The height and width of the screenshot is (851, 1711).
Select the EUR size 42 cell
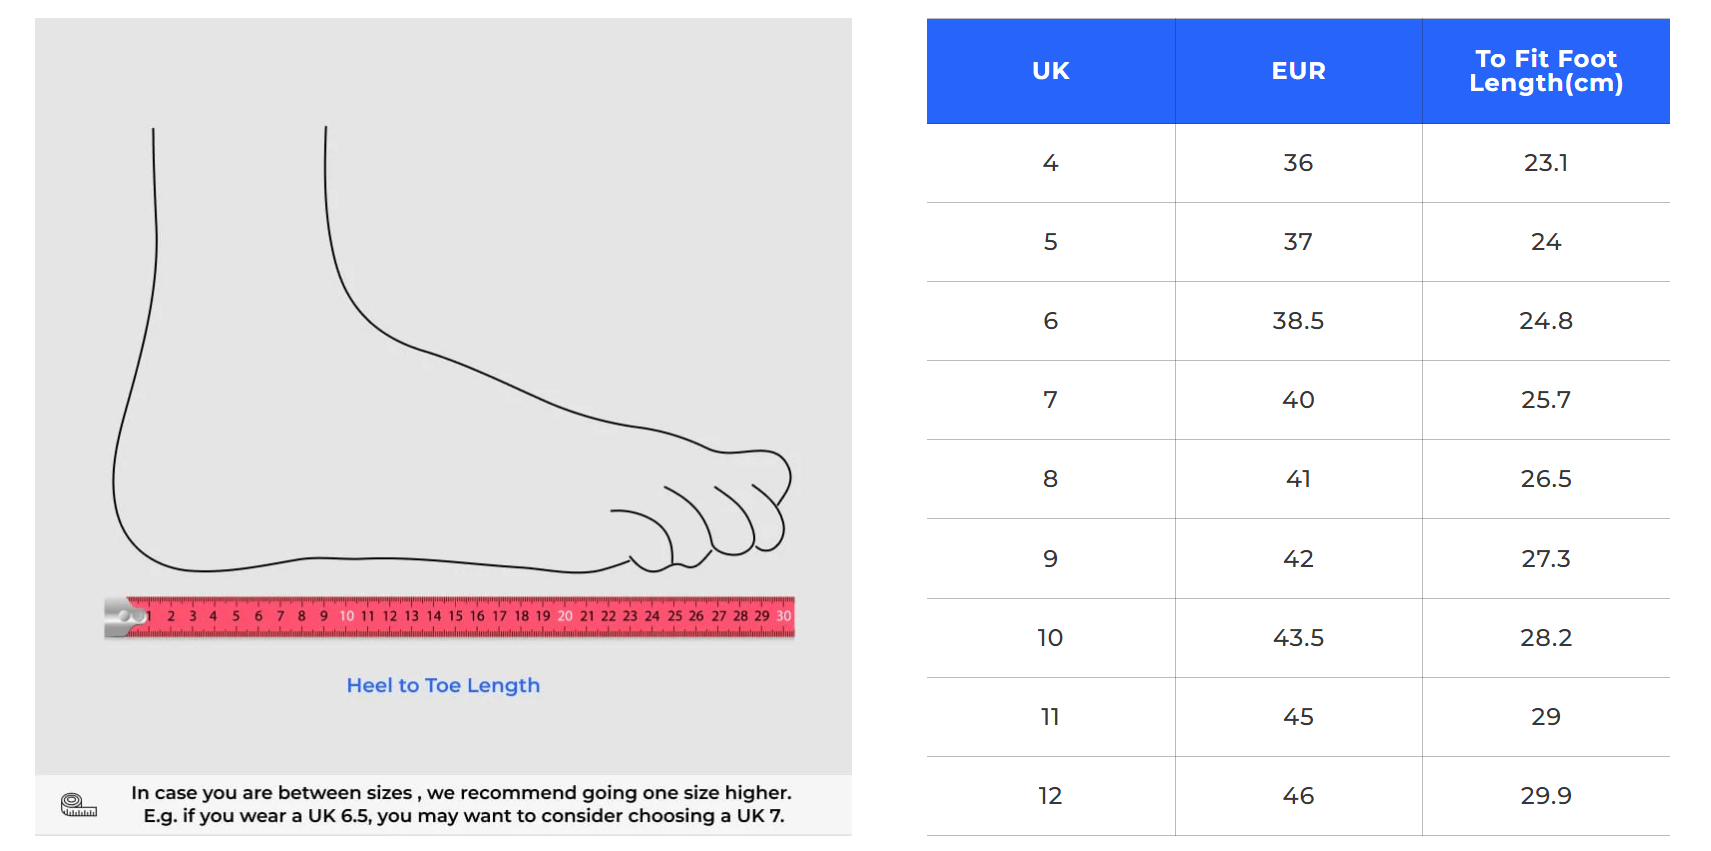click(x=1298, y=559)
